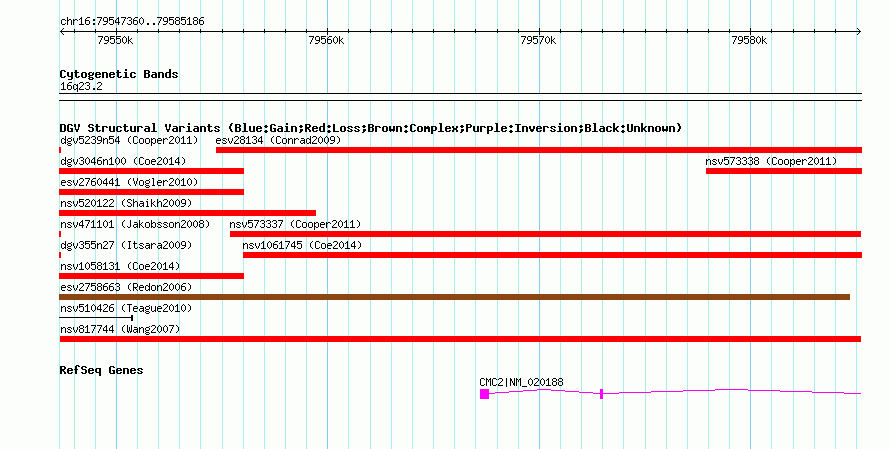Click the dgv3046n100 (Coe2014) red bar
The width and height of the screenshot is (890, 449).
(152, 171)
